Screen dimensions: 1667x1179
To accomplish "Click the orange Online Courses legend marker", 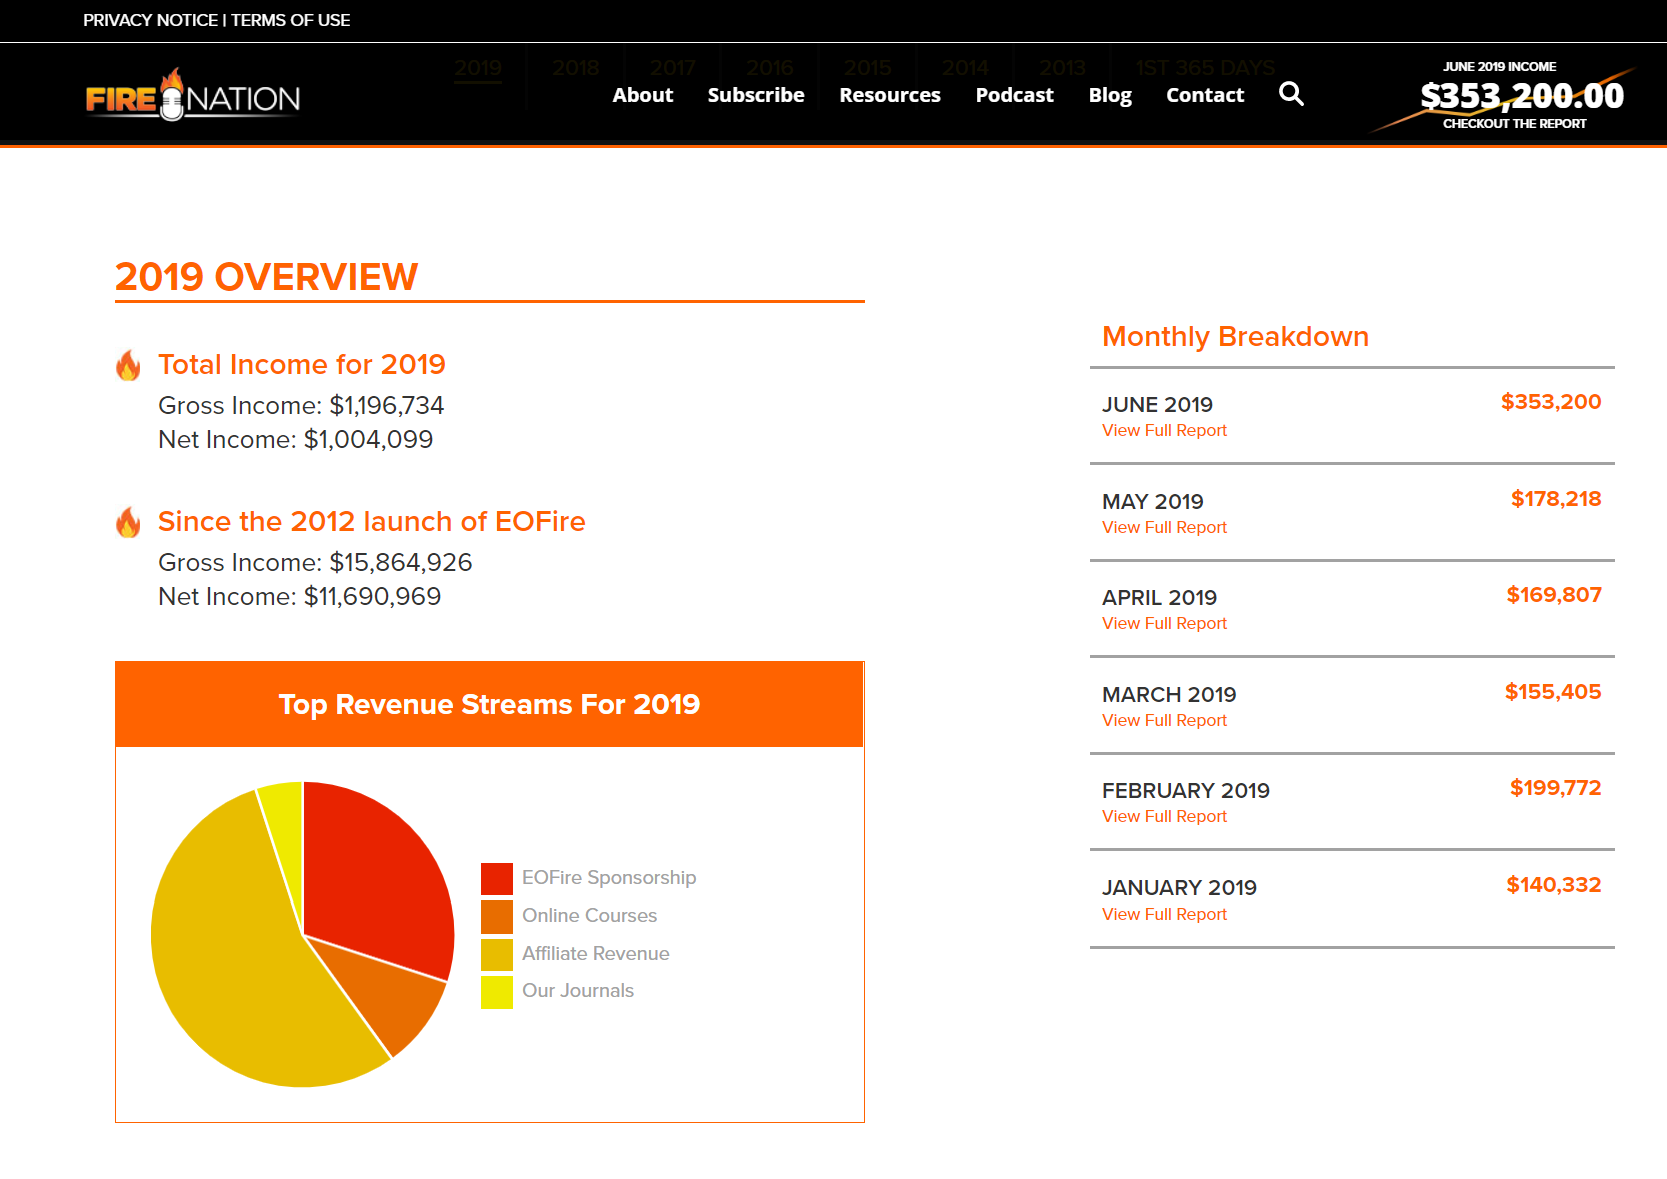I will click(496, 916).
